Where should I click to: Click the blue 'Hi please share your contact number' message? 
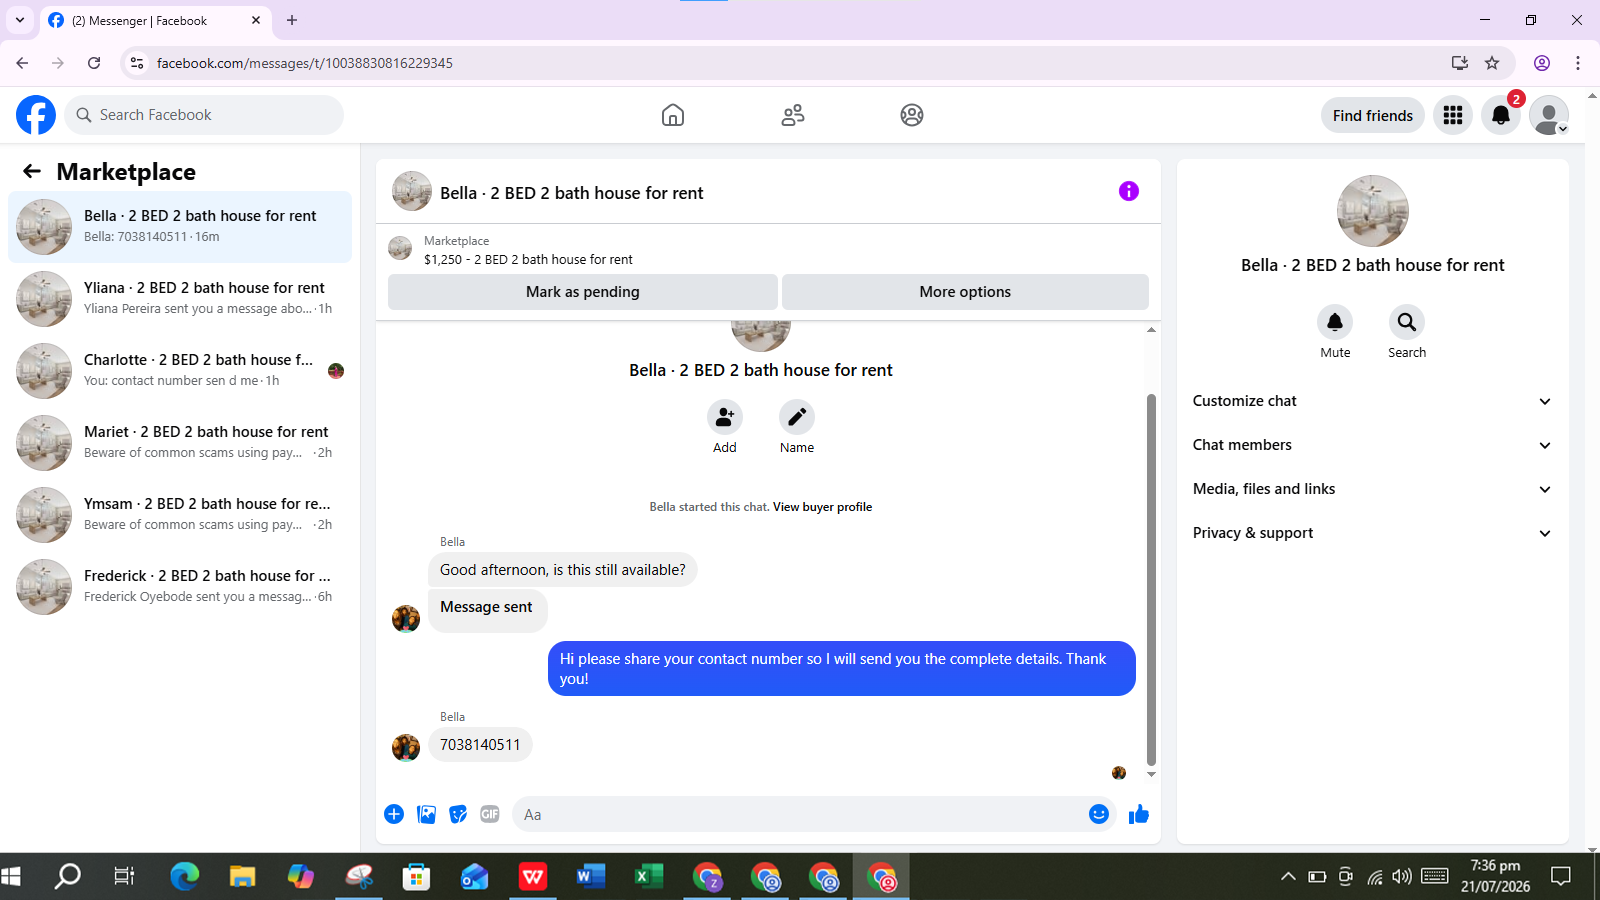click(842, 669)
